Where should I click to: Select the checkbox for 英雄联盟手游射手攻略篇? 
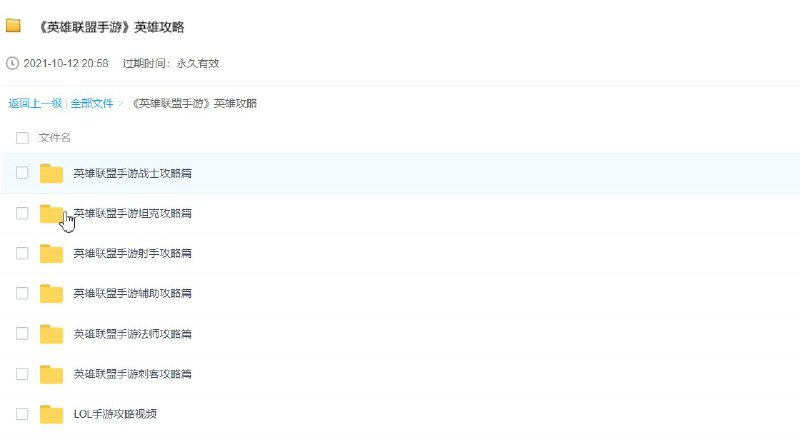point(22,254)
